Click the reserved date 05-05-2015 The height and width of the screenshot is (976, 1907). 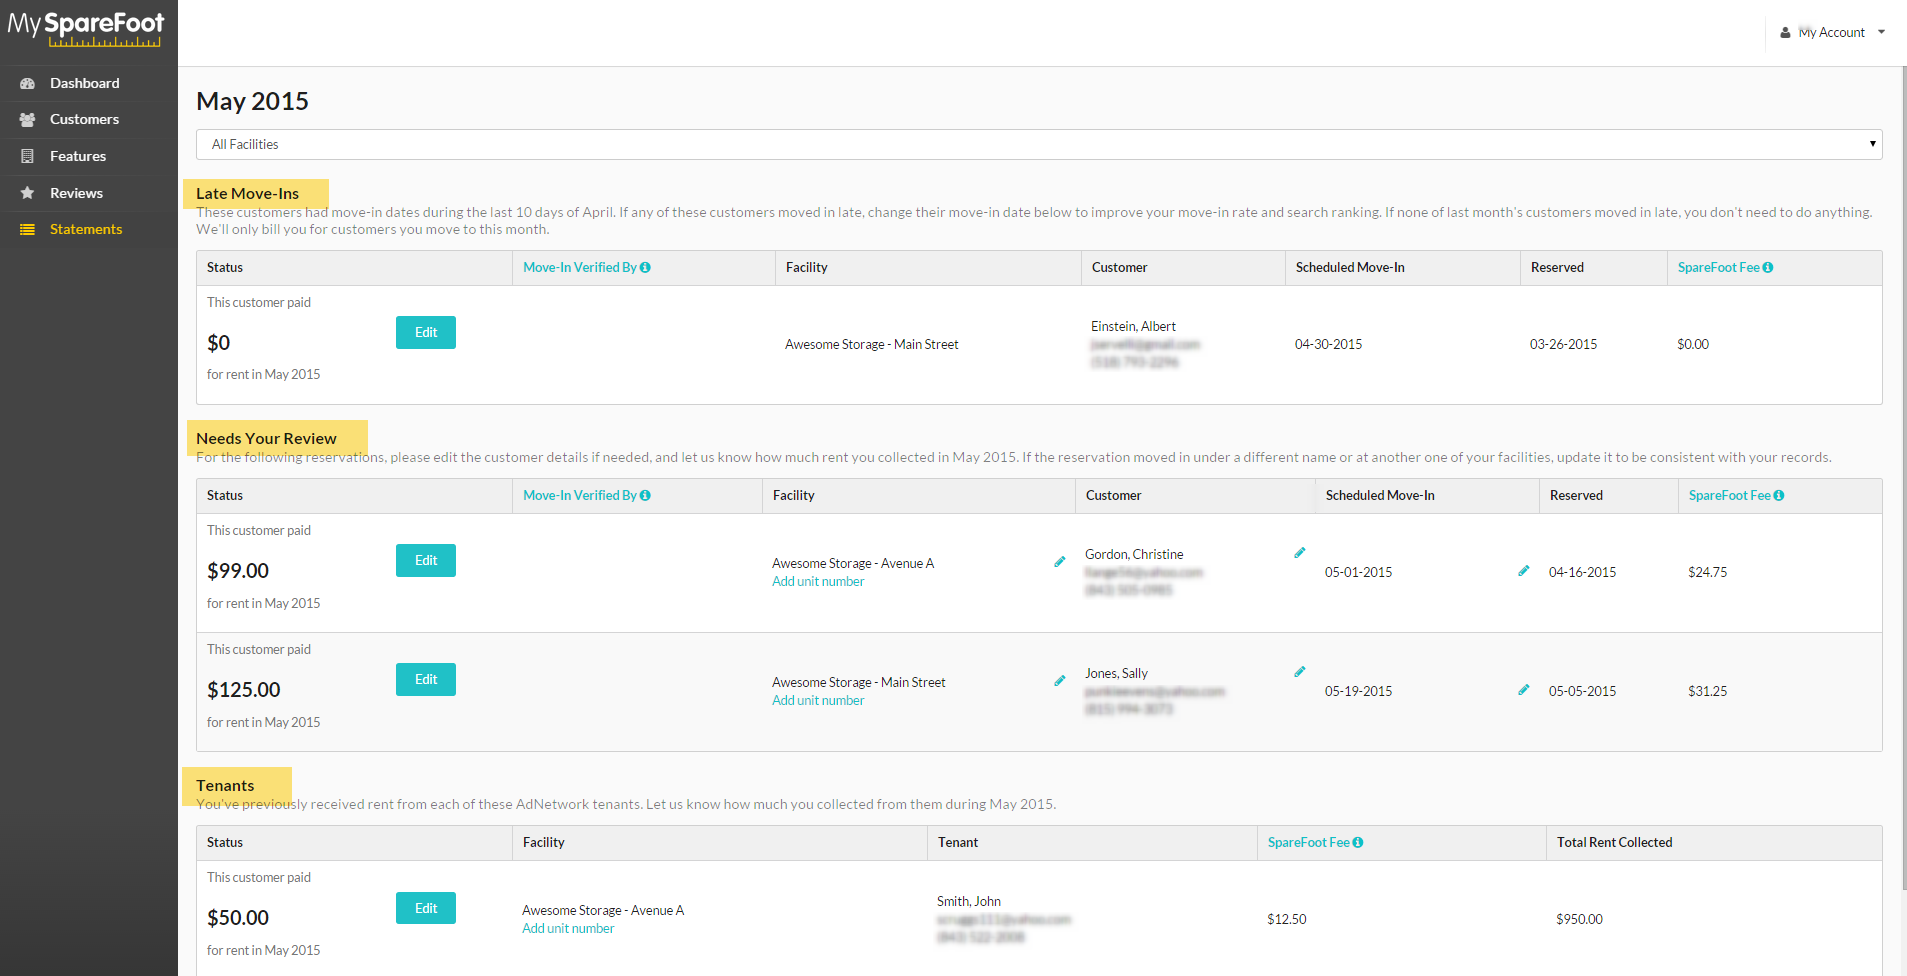coord(1582,691)
